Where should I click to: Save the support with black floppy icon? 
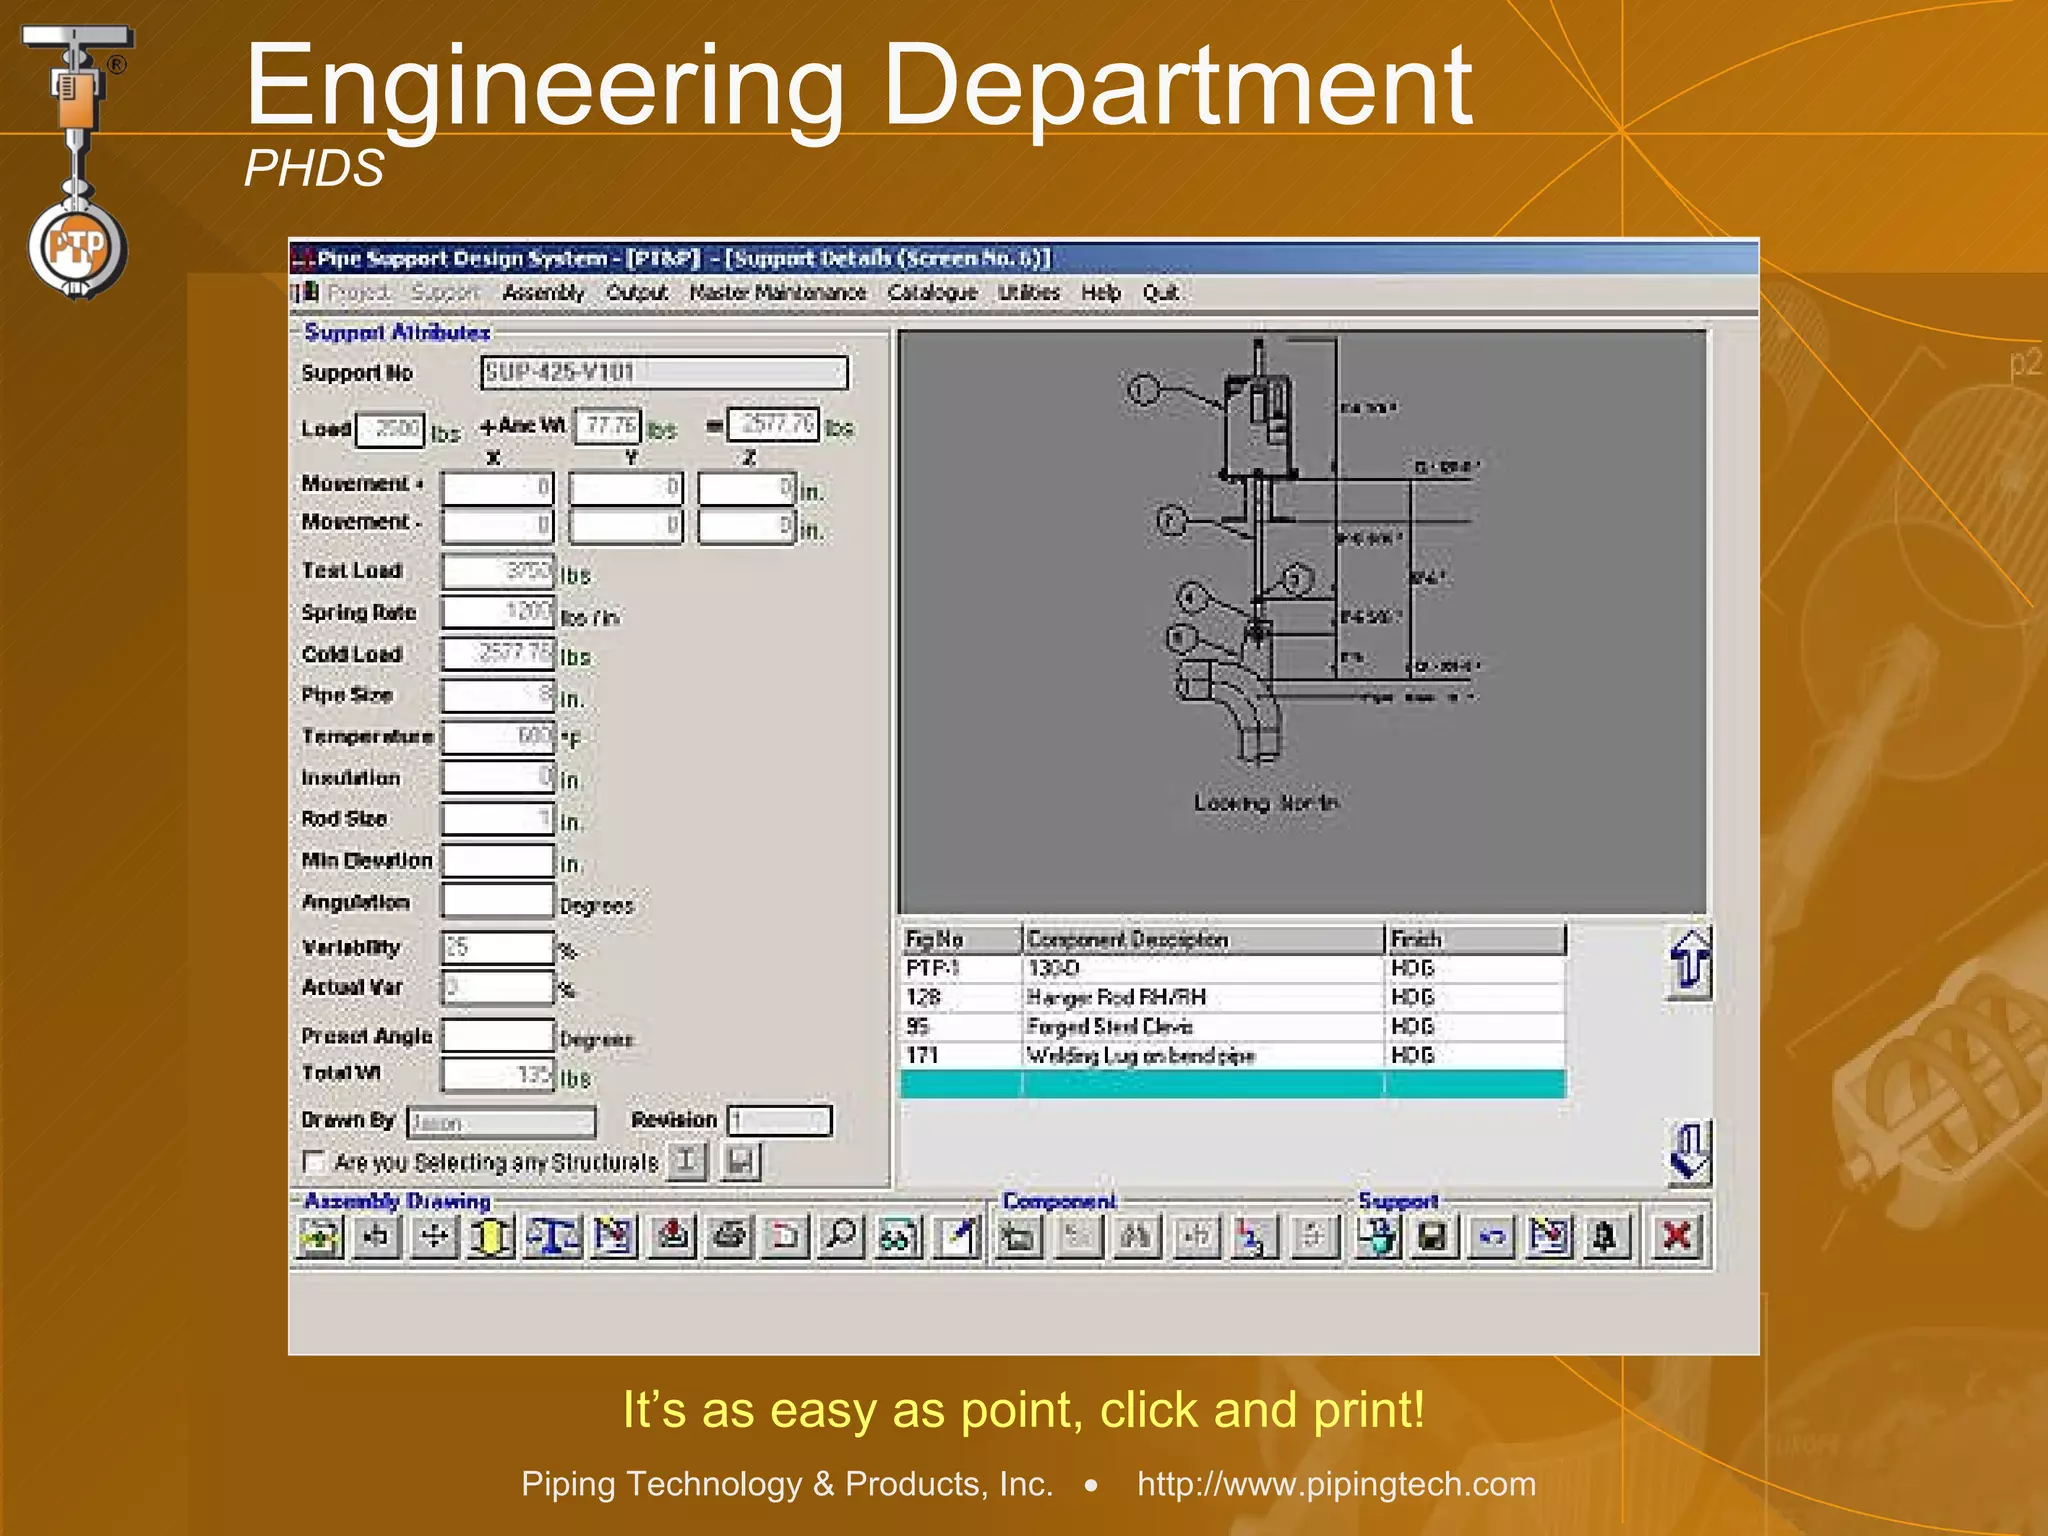coord(1434,1237)
